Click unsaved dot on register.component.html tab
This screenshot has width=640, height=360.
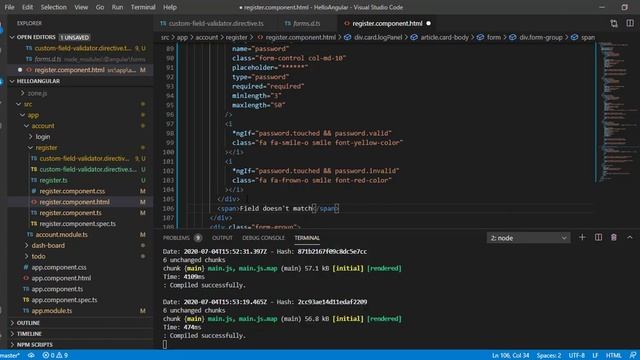428,23
